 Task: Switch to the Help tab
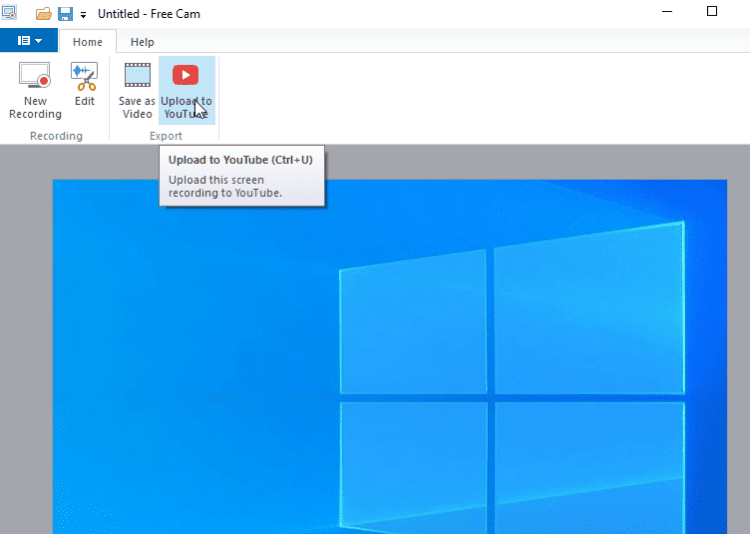click(x=142, y=42)
